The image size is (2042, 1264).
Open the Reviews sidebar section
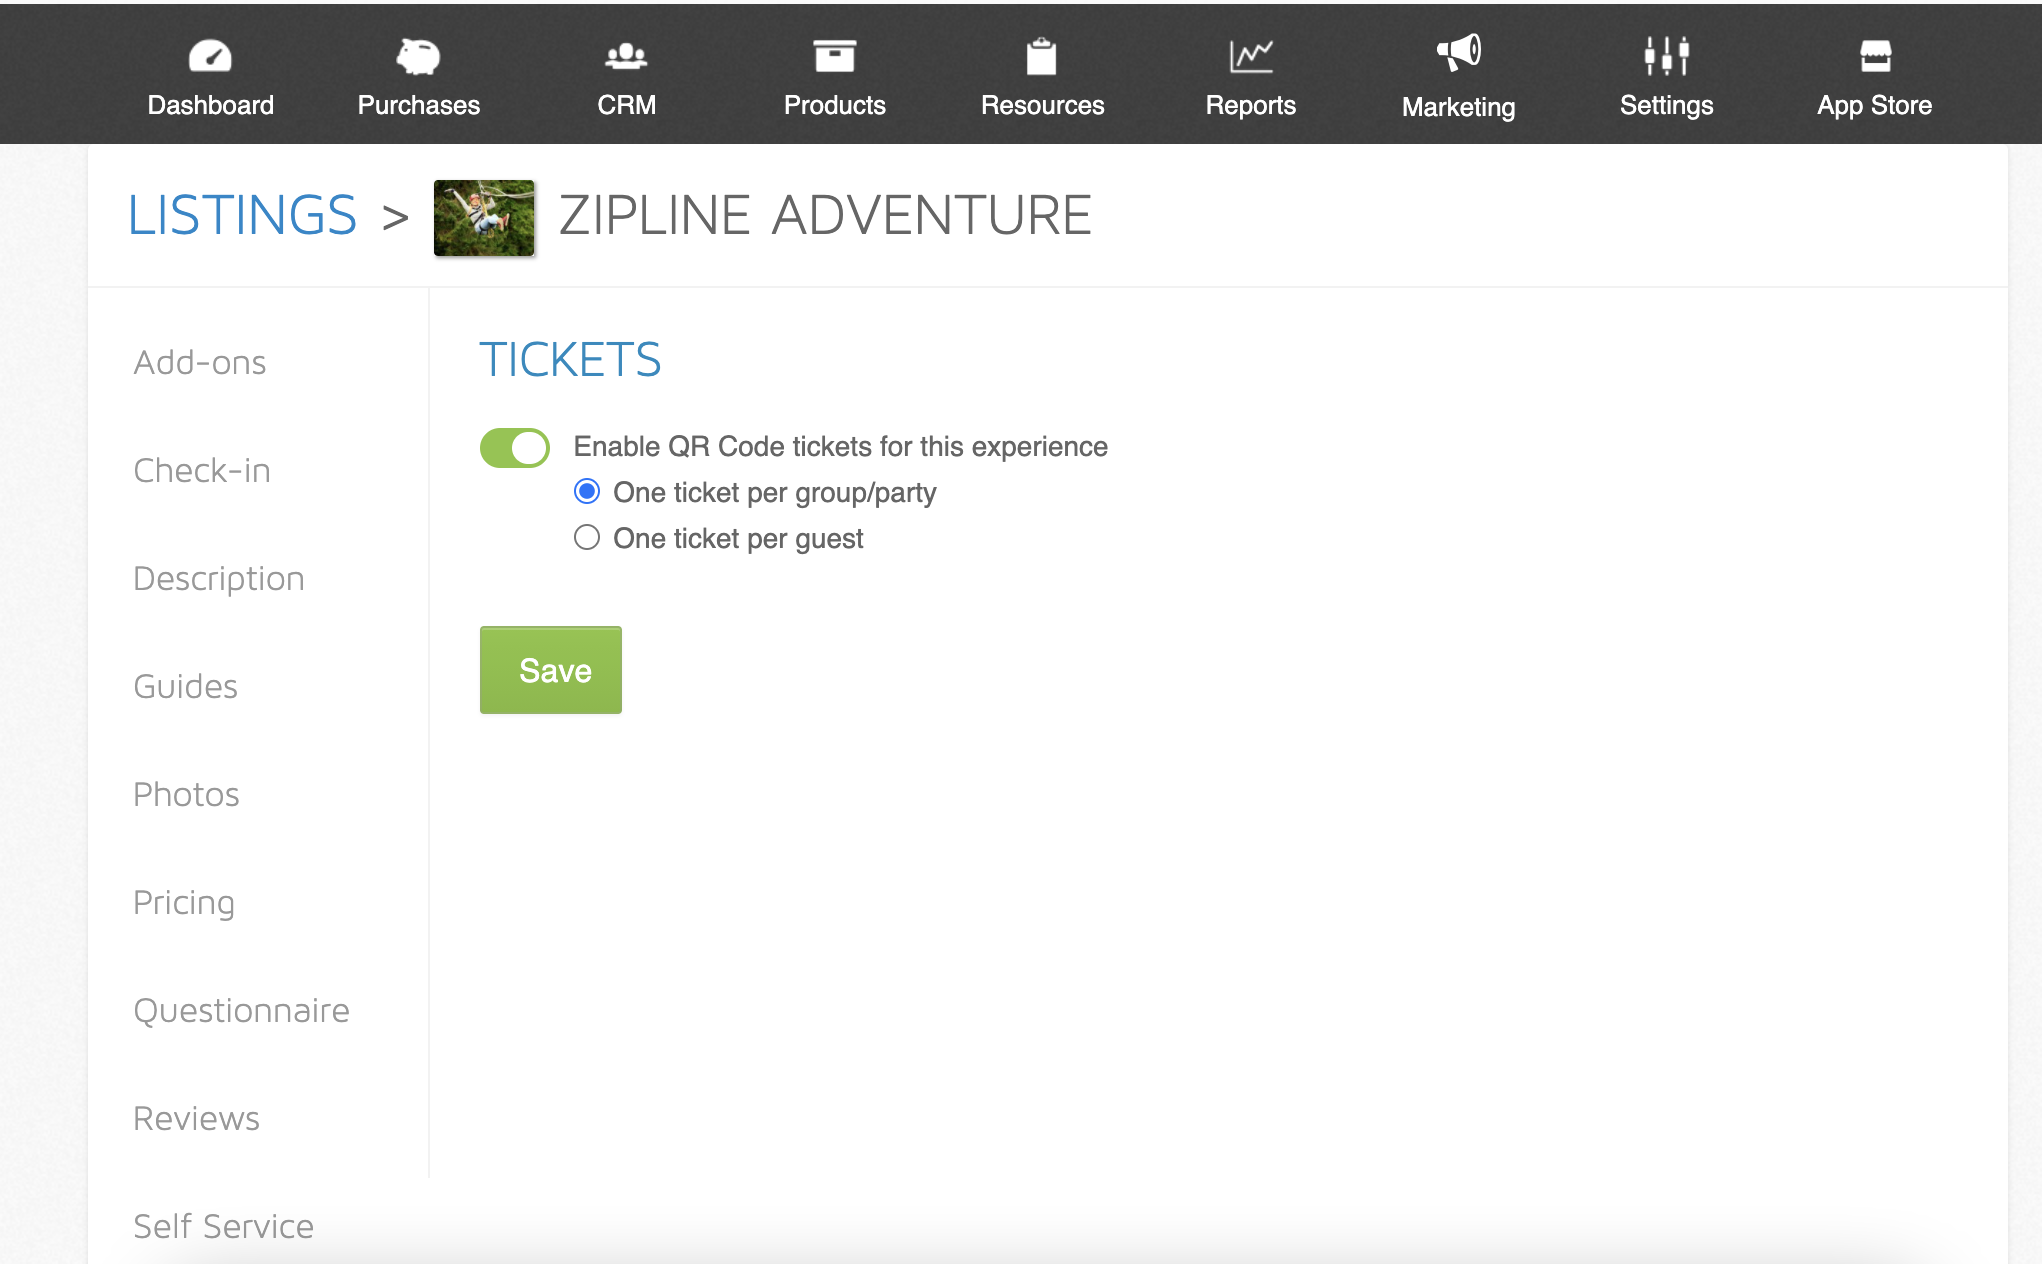197,1118
